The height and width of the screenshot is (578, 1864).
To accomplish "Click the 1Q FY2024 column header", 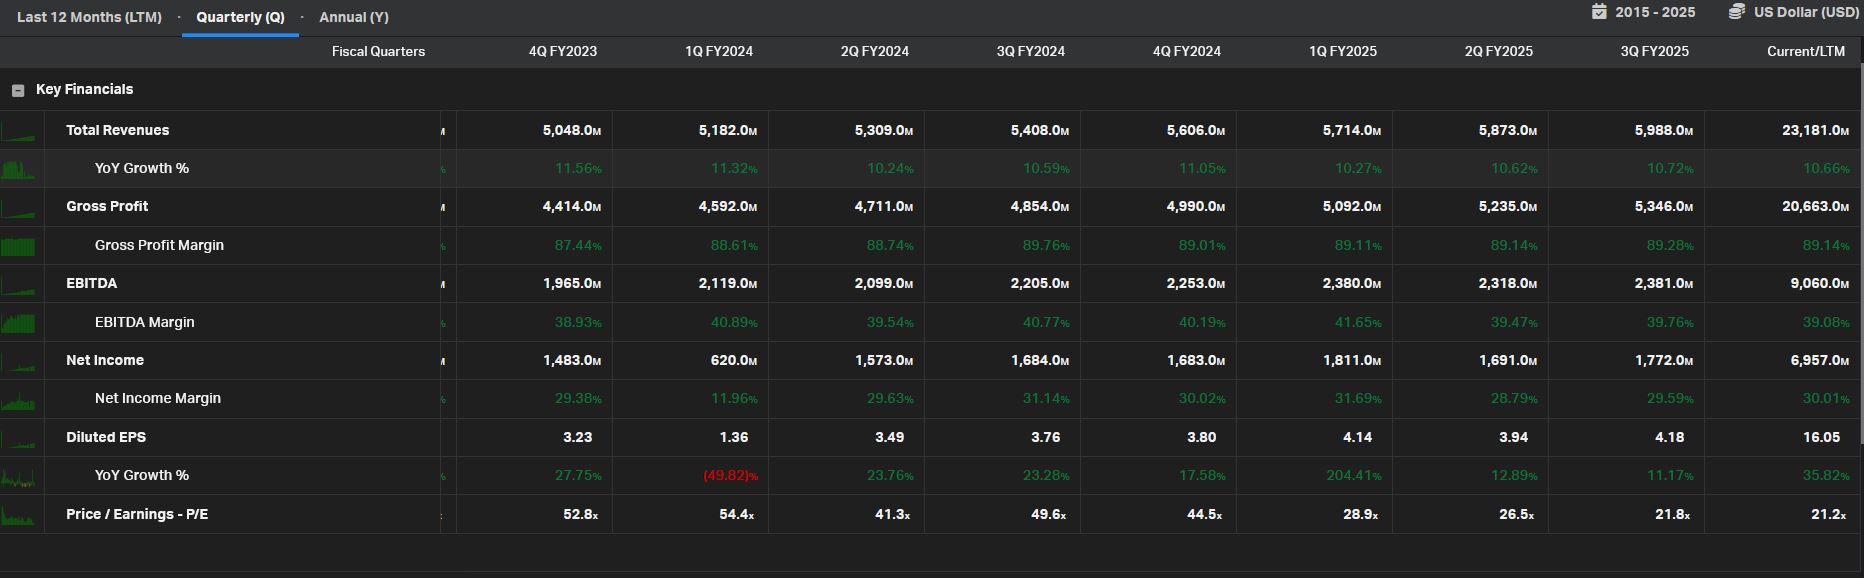I will click(719, 51).
